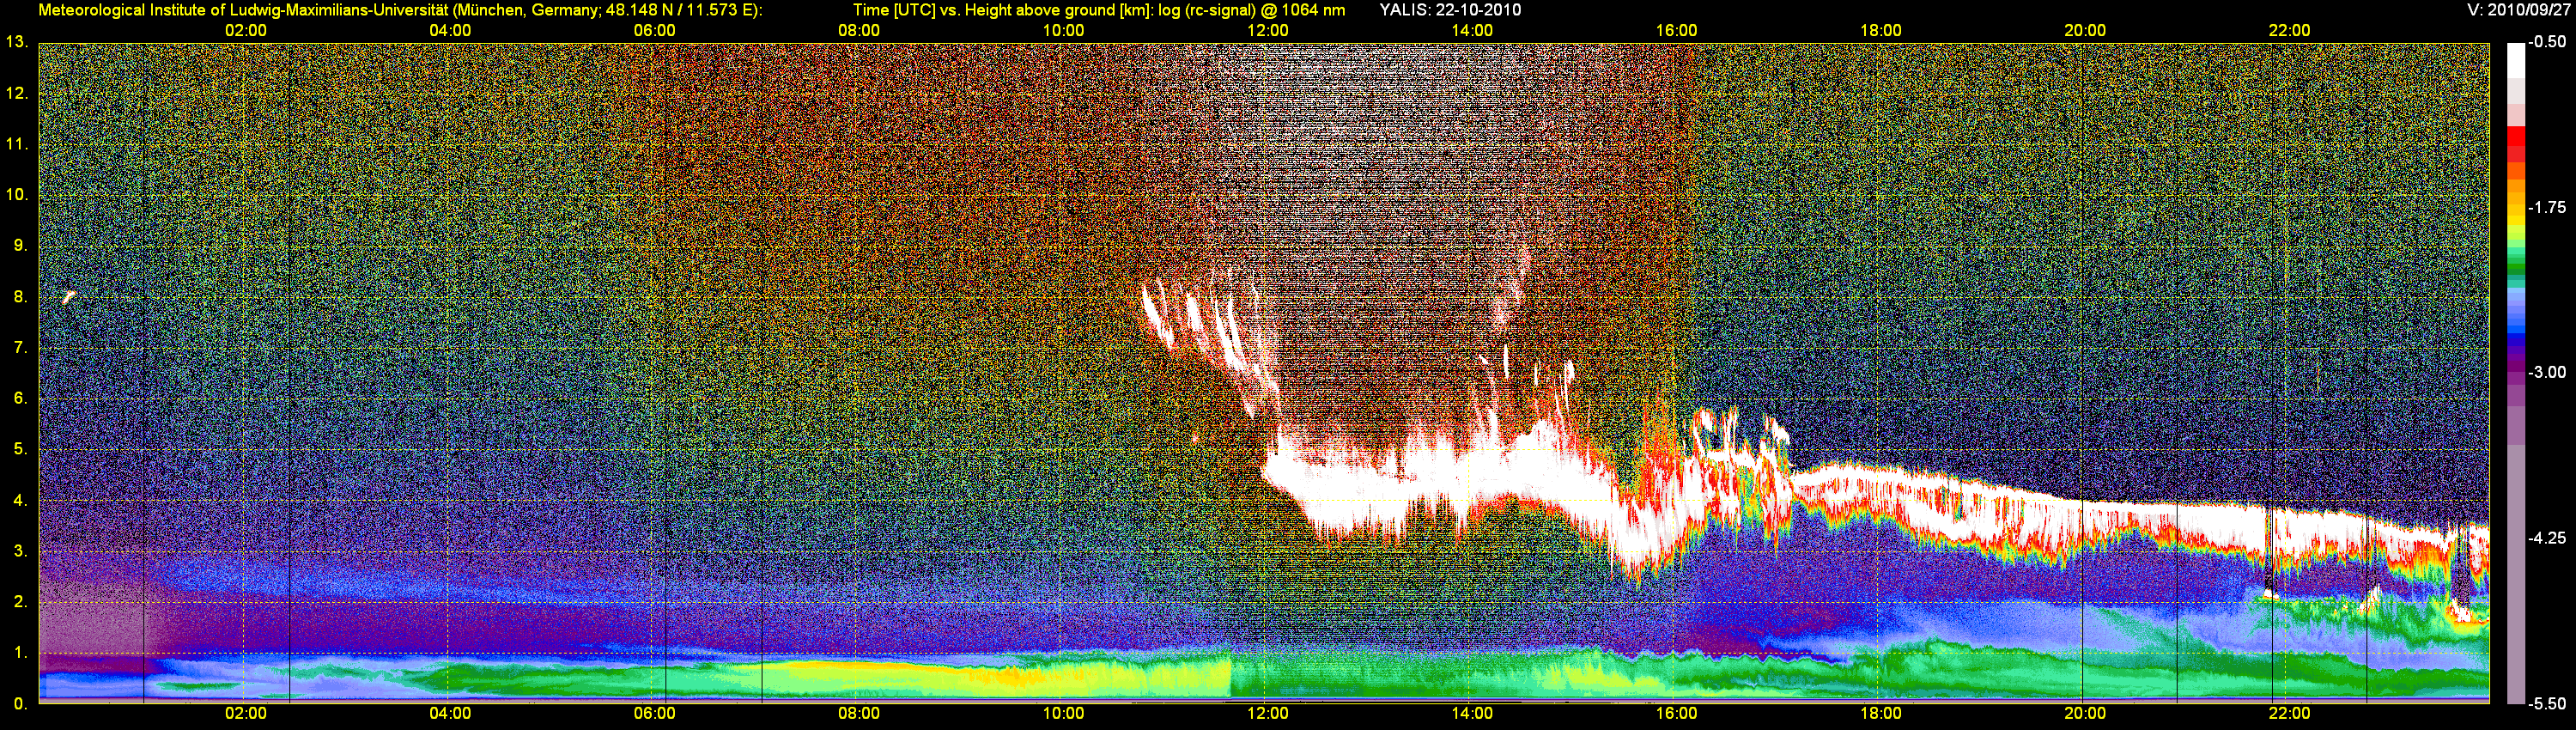Select 14:00 on the bottom time axis

click(1472, 713)
